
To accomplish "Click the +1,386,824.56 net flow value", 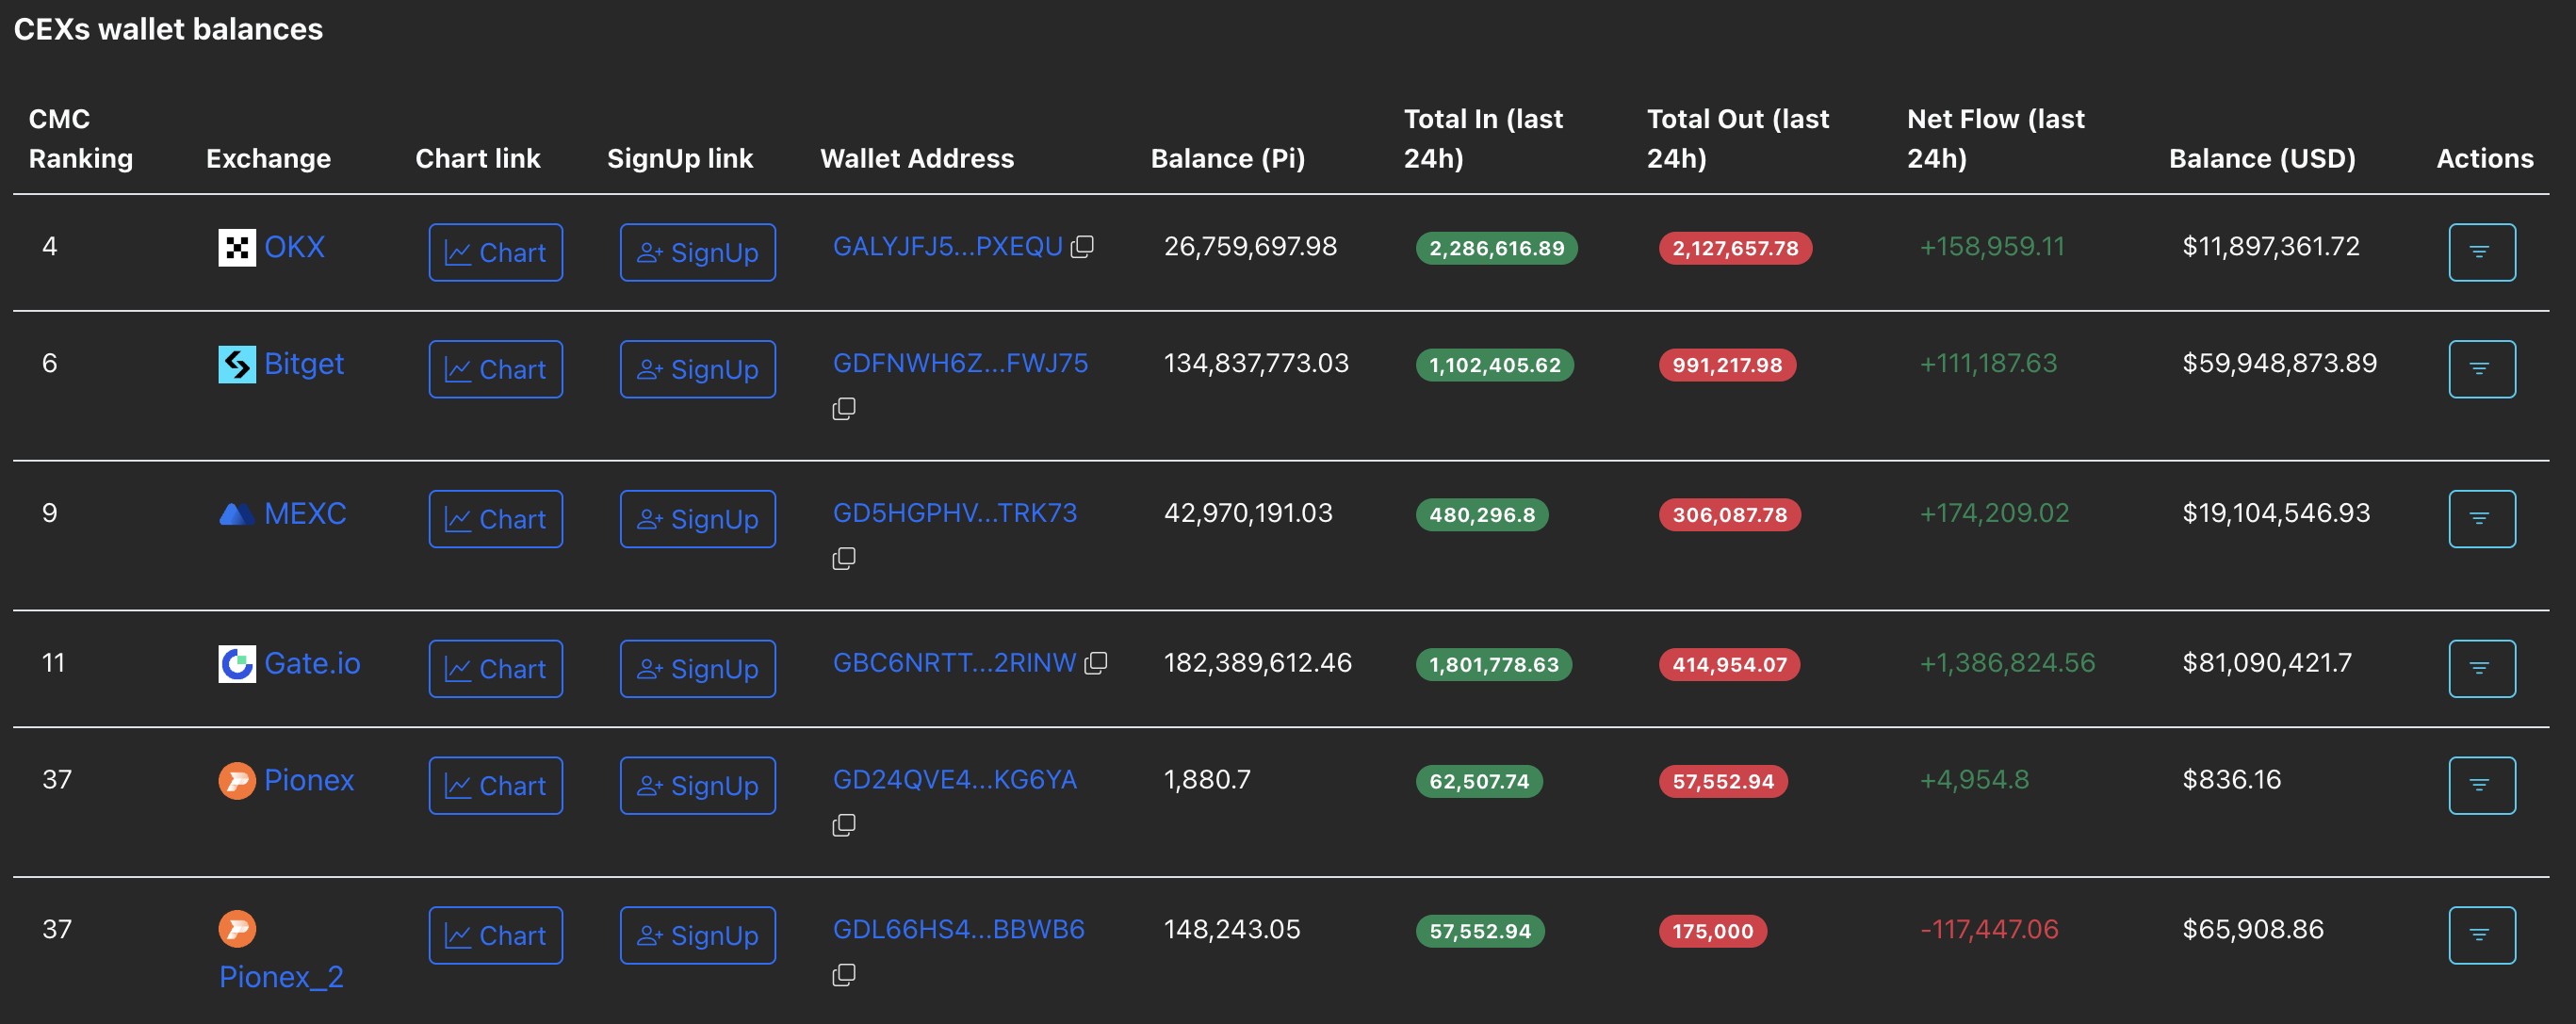I will point(2007,663).
